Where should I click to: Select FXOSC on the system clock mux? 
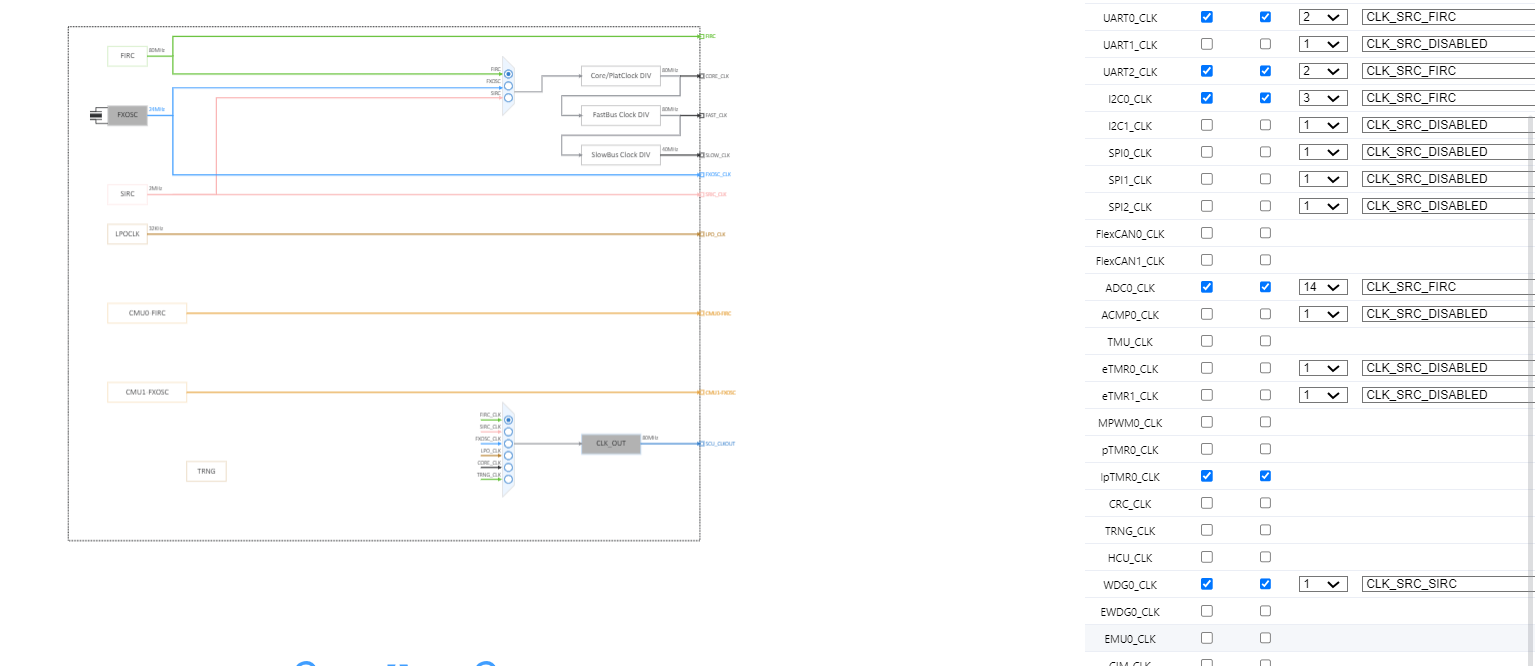click(508, 86)
